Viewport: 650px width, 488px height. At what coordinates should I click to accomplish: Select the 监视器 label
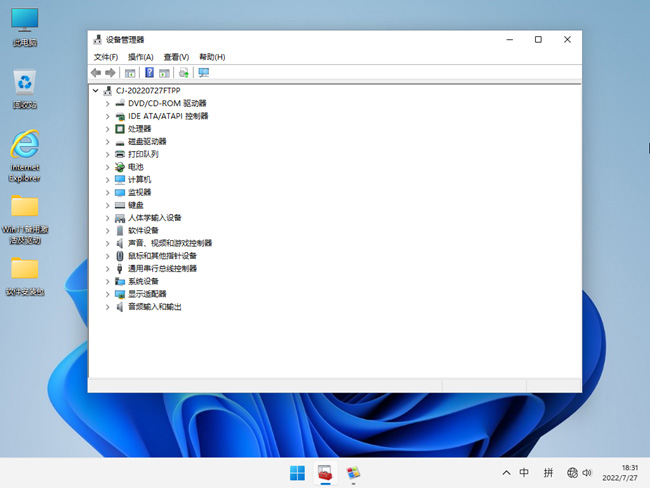coord(139,192)
